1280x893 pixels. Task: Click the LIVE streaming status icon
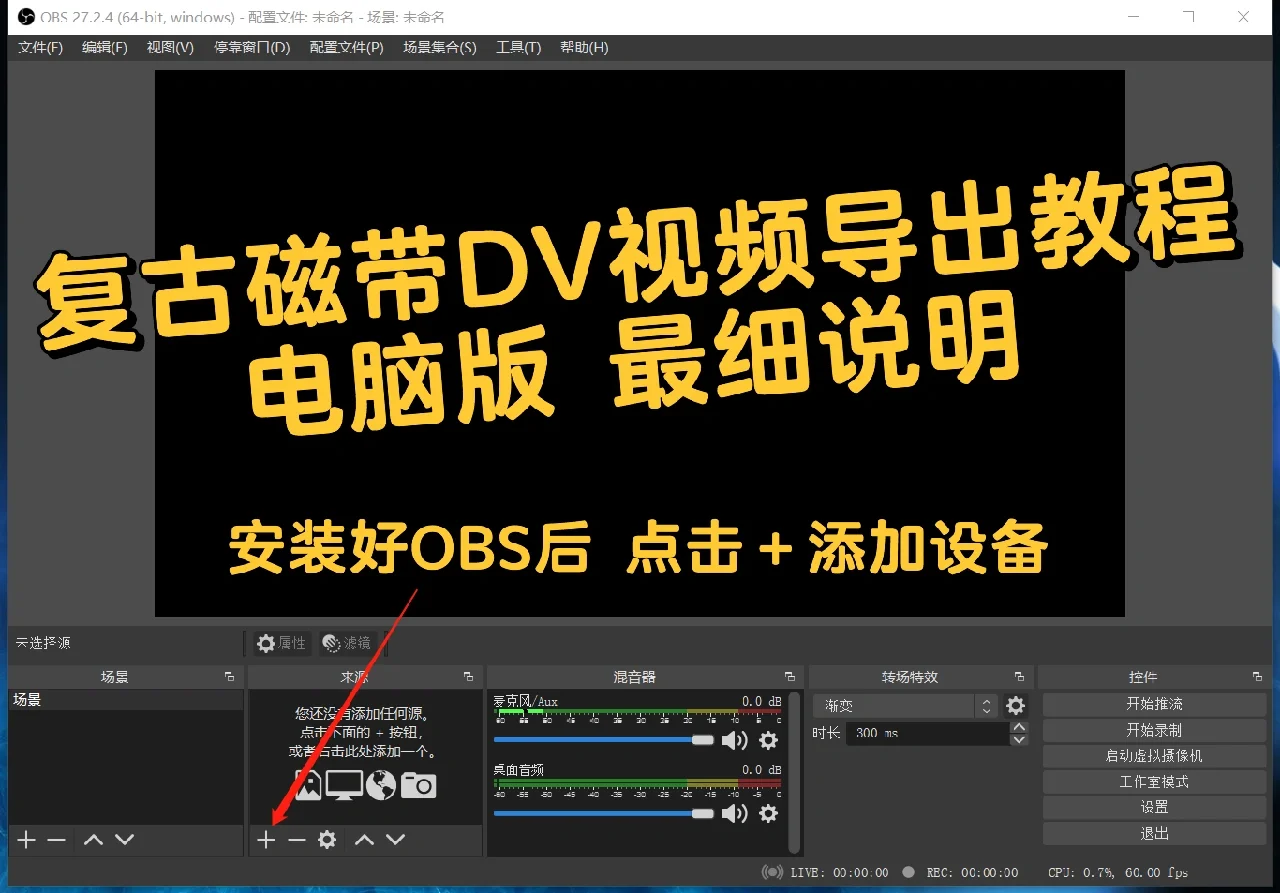pos(772,872)
